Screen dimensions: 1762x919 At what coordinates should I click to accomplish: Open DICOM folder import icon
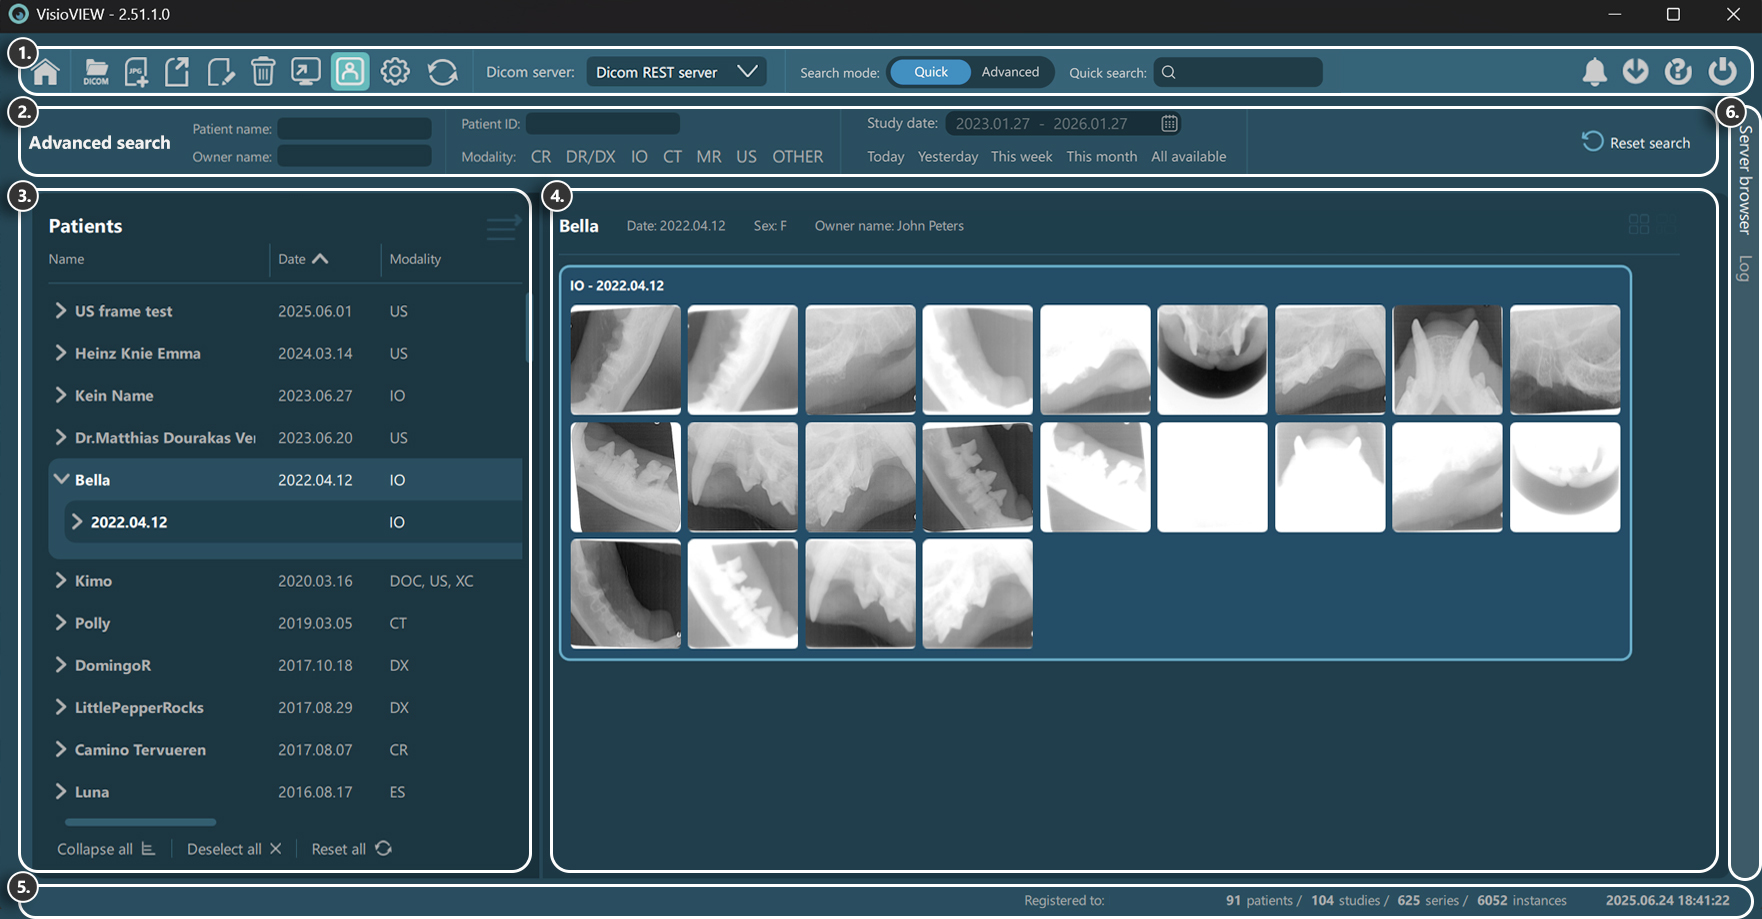96,72
